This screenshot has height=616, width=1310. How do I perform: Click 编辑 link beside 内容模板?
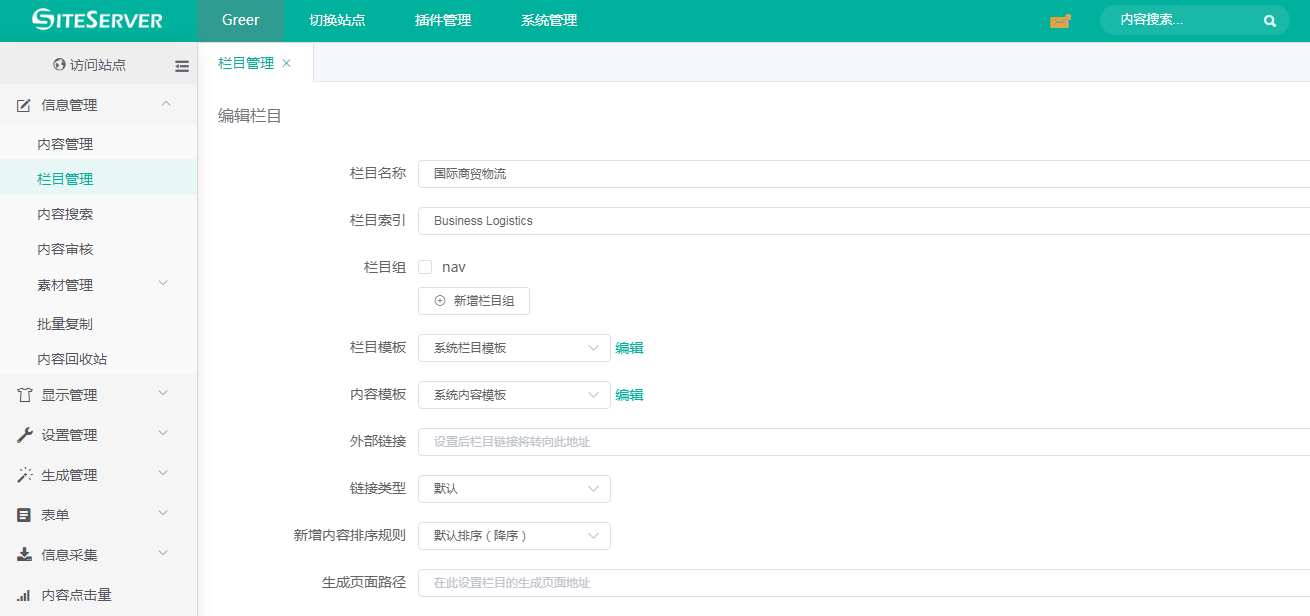pyautogui.click(x=629, y=395)
